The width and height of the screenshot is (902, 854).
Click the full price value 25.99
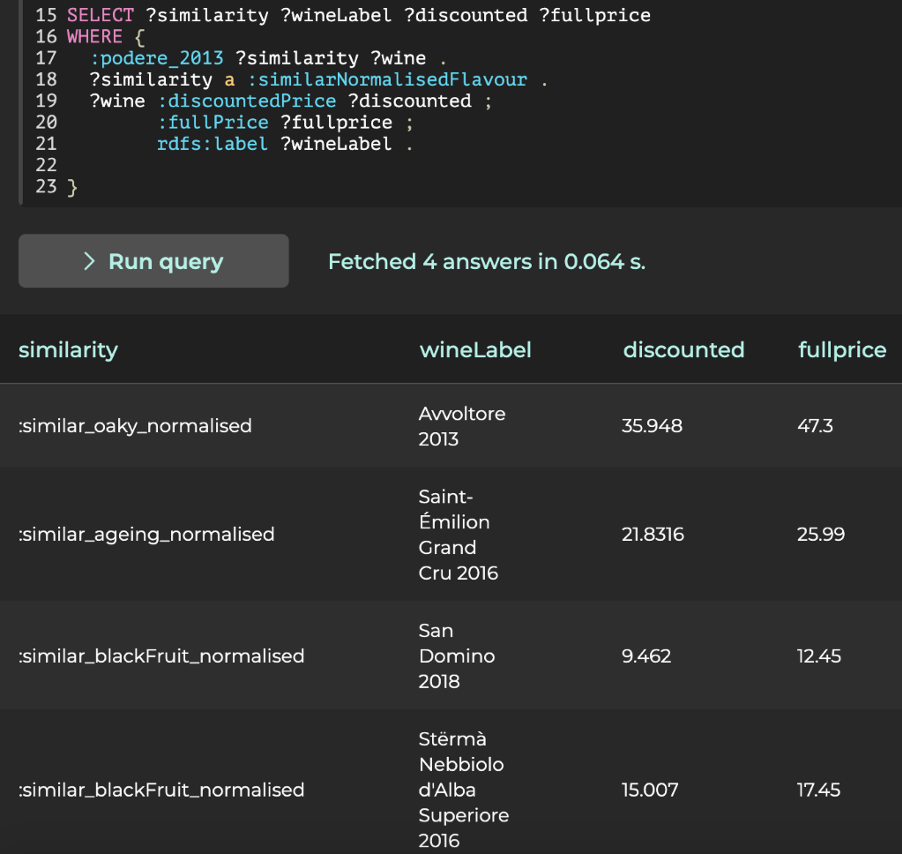tap(820, 534)
